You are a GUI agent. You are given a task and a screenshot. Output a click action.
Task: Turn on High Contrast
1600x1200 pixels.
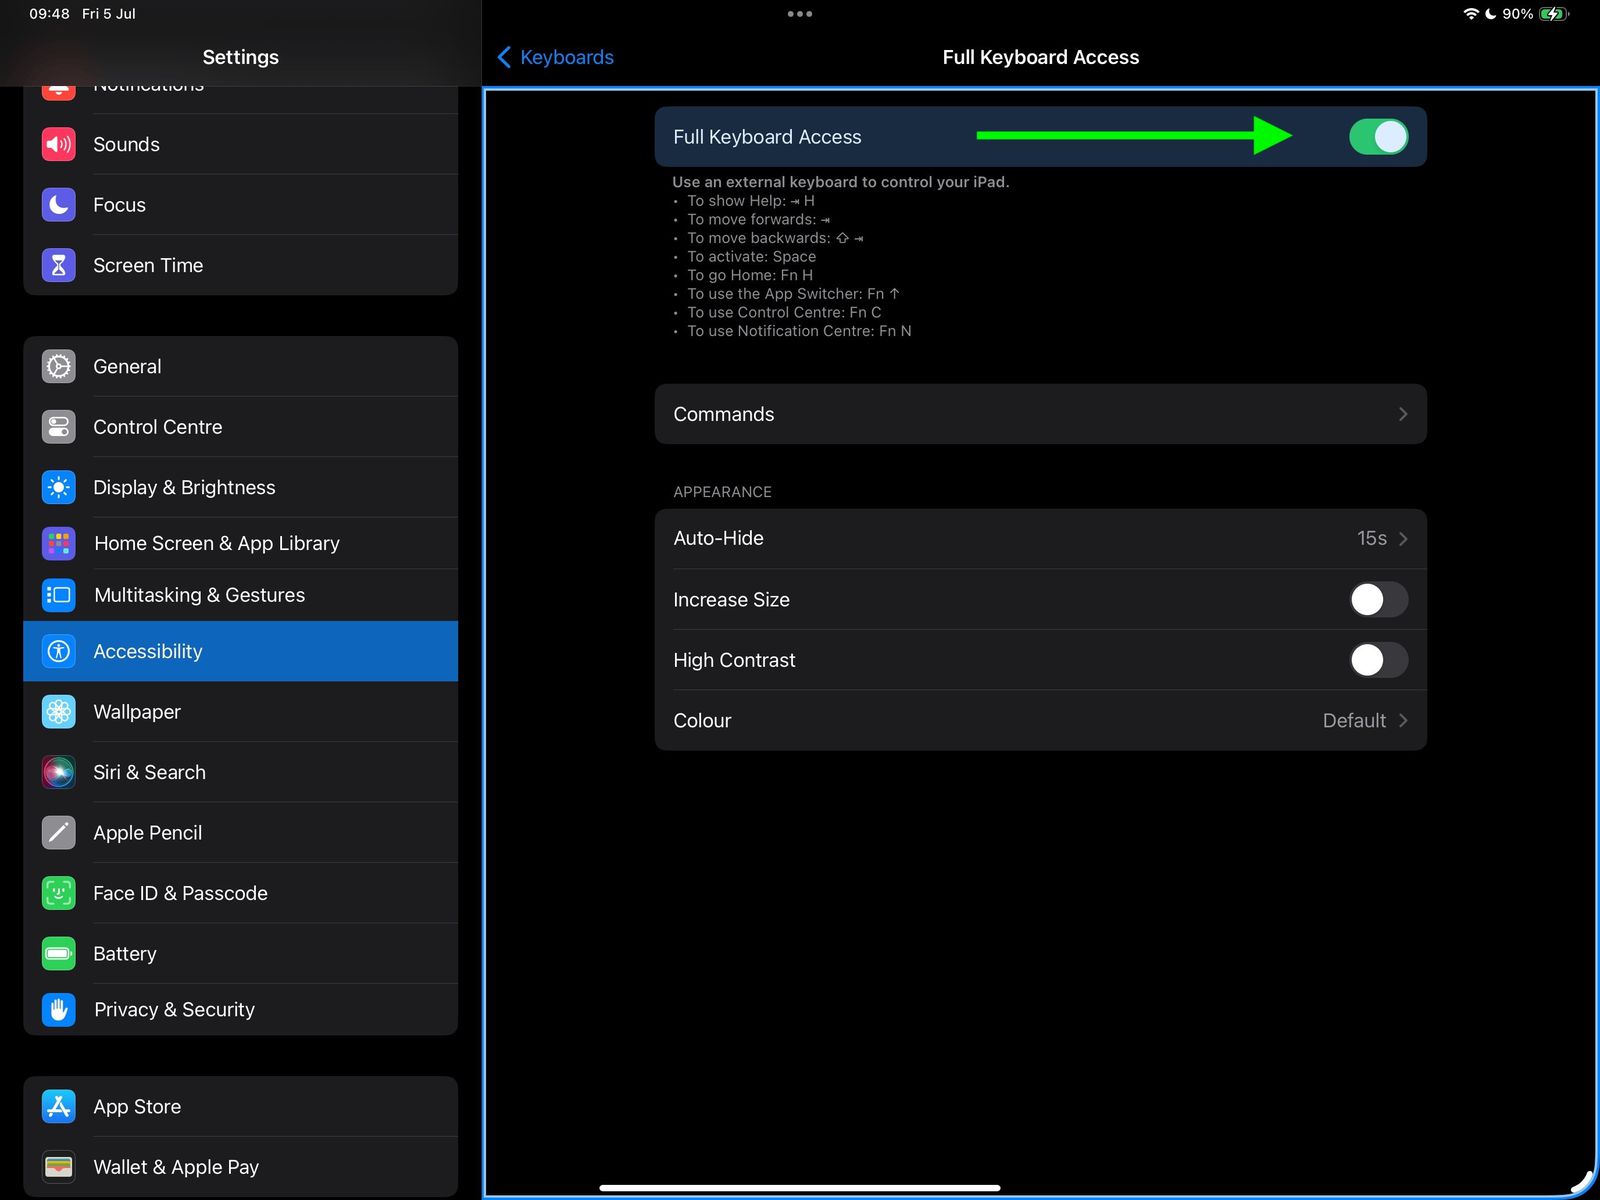click(x=1379, y=660)
